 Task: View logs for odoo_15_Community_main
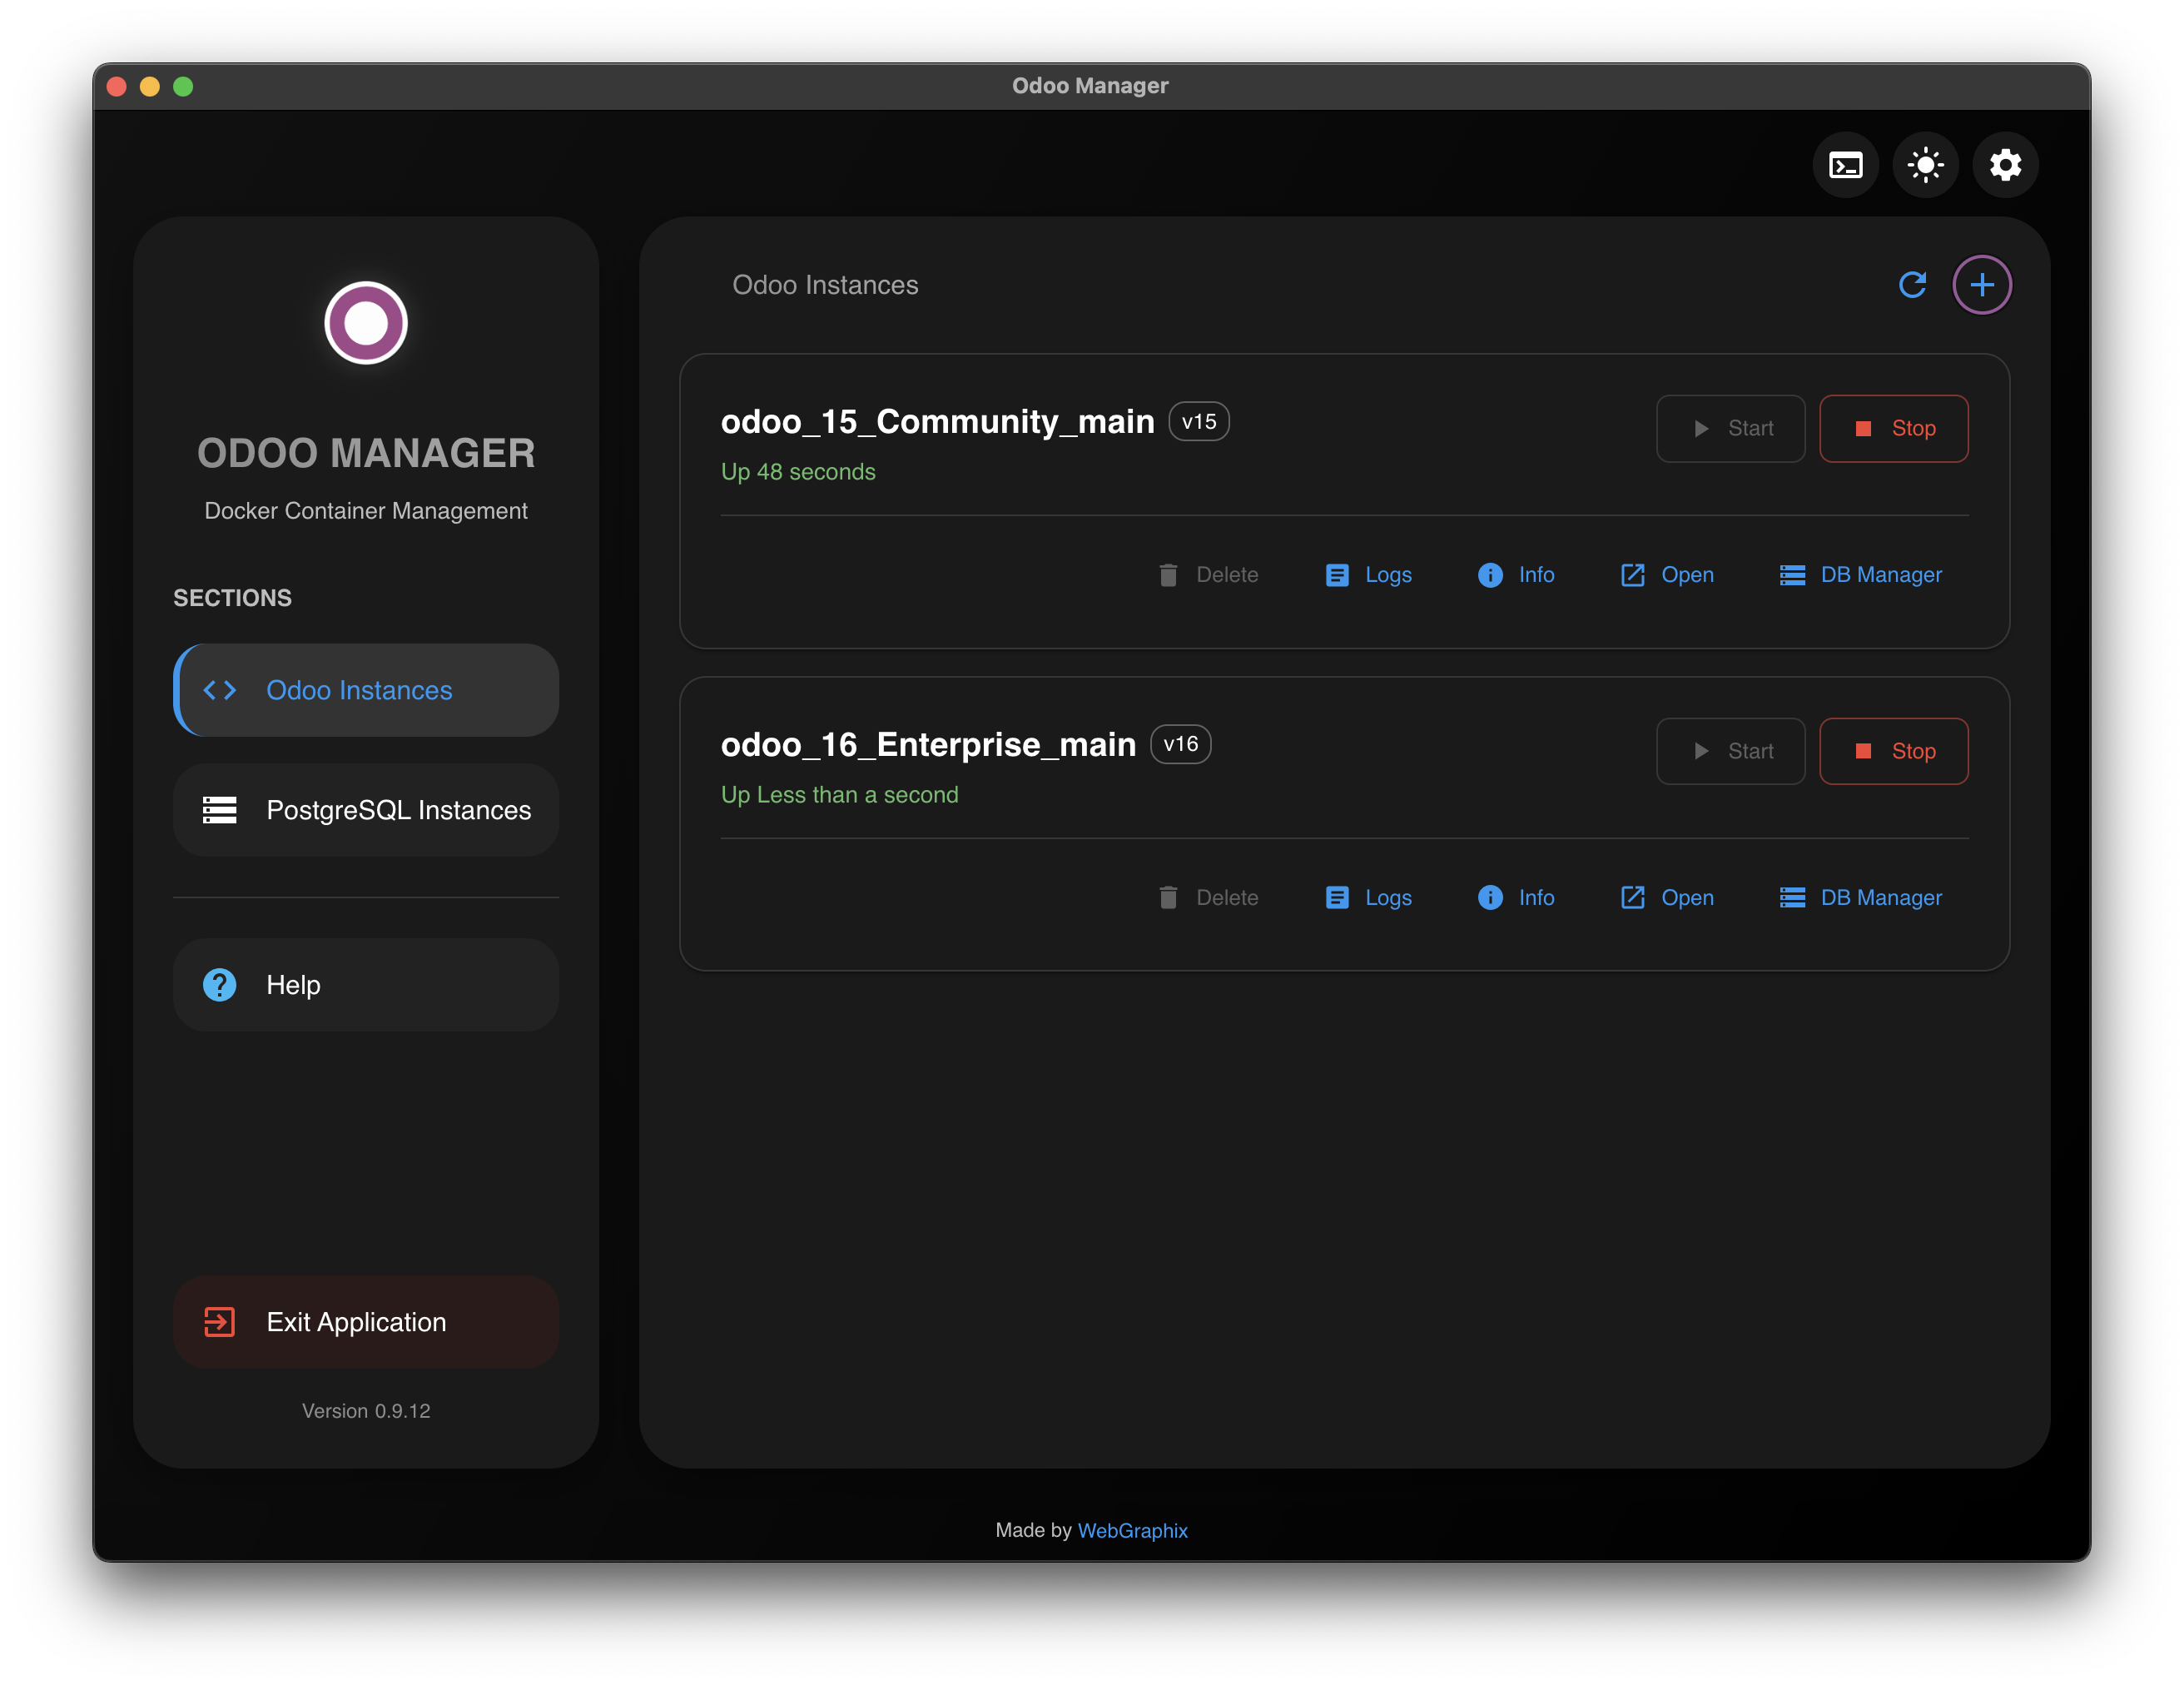pyautogui.click(x=1368, y=575)
